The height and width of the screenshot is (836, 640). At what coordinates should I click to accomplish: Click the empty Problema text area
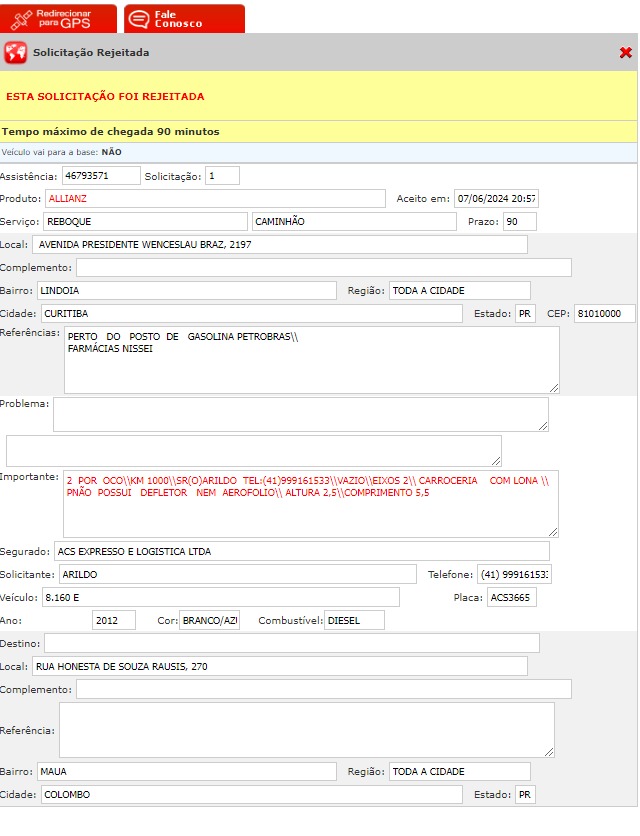(x=300, y=414)
